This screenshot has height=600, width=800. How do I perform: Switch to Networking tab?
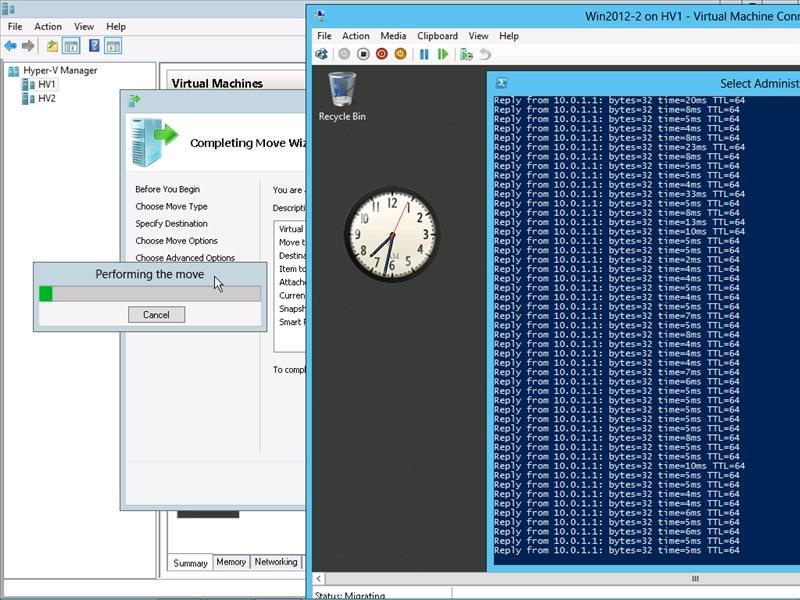tap(276, 562)
